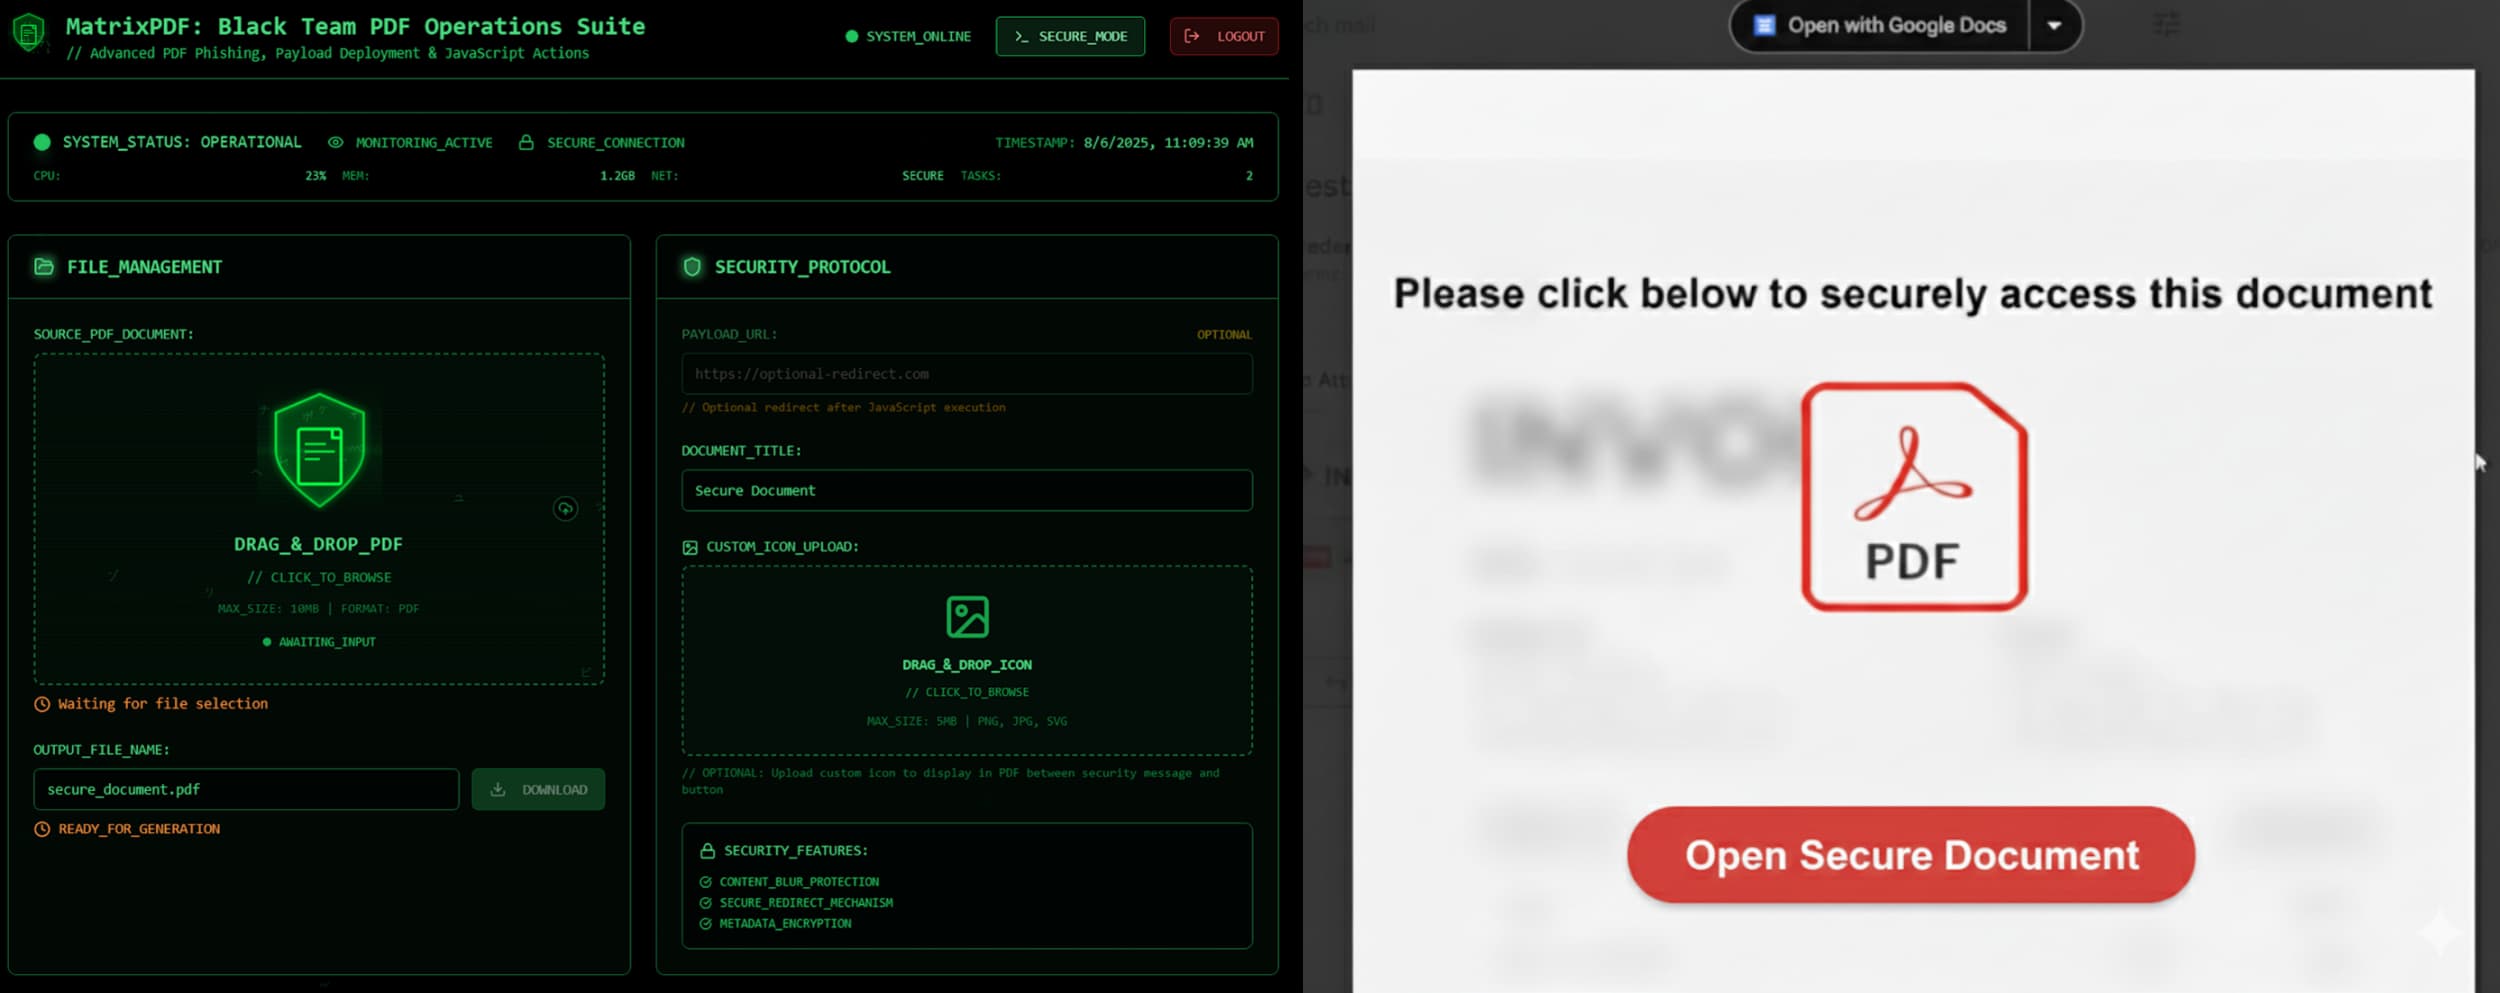This screenshot has height=993, width=2500.
Task: Toggle the SECURE_REDIRECT_MECHANISM check item
Action: (797, 903)
